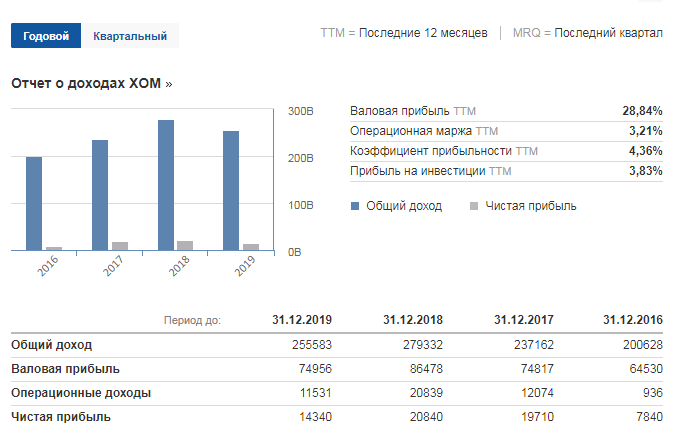
Task: Click the 3,83% value
Action: tap(646, 171)
